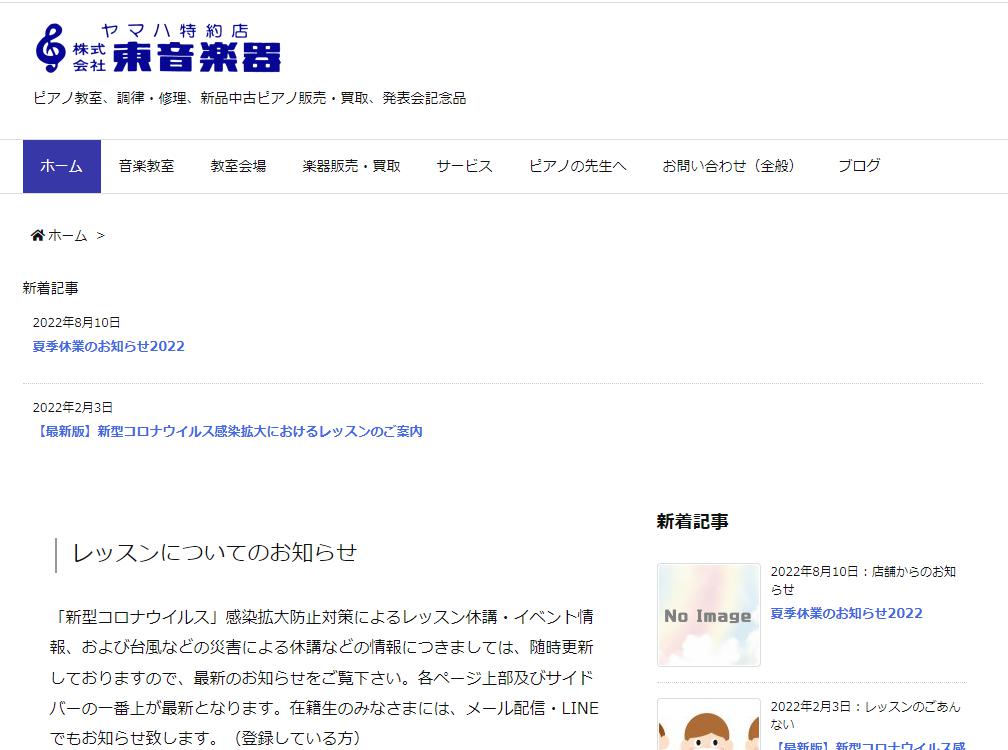Click the ホーム breadcrumb link
Image resolution: width=1008 pixels, height=750 pixels.
pos(68,236)
